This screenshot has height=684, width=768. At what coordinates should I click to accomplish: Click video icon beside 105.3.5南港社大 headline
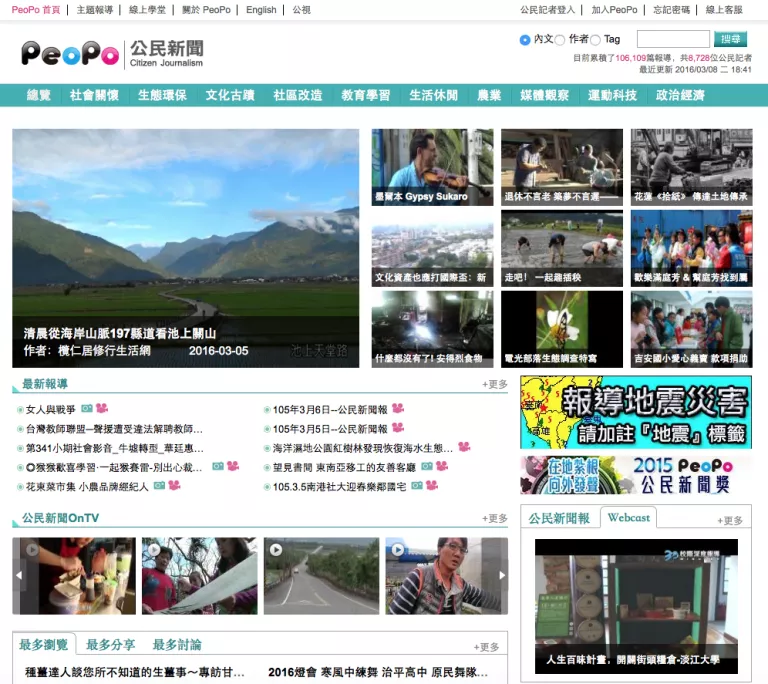432,486
